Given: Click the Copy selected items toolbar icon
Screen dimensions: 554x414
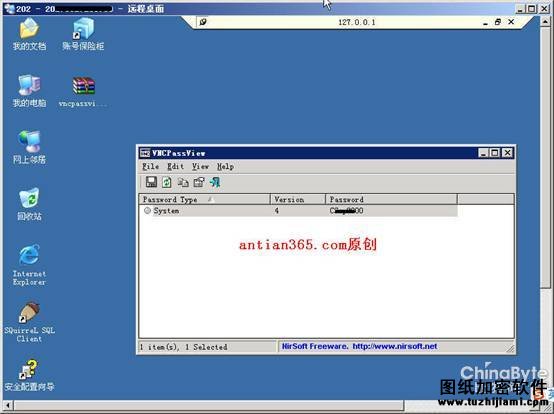Looking at the screenshot, I should [183, 182].
